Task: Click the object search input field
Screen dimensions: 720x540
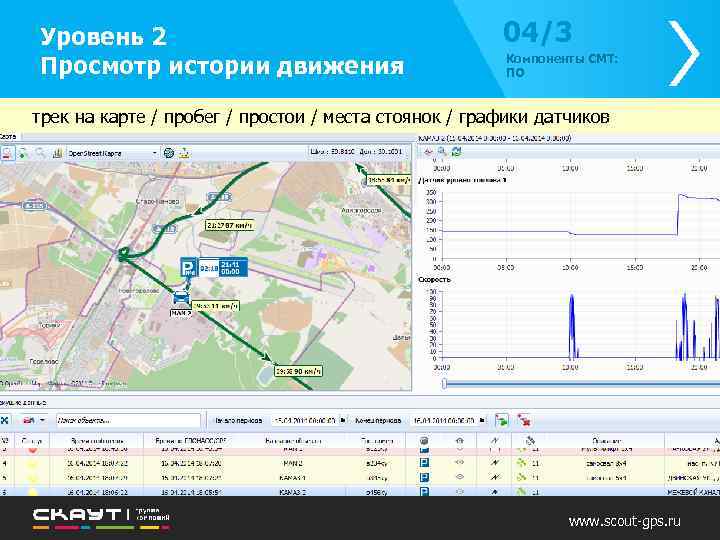Action: pyautogui.click(x=128, y=420)
